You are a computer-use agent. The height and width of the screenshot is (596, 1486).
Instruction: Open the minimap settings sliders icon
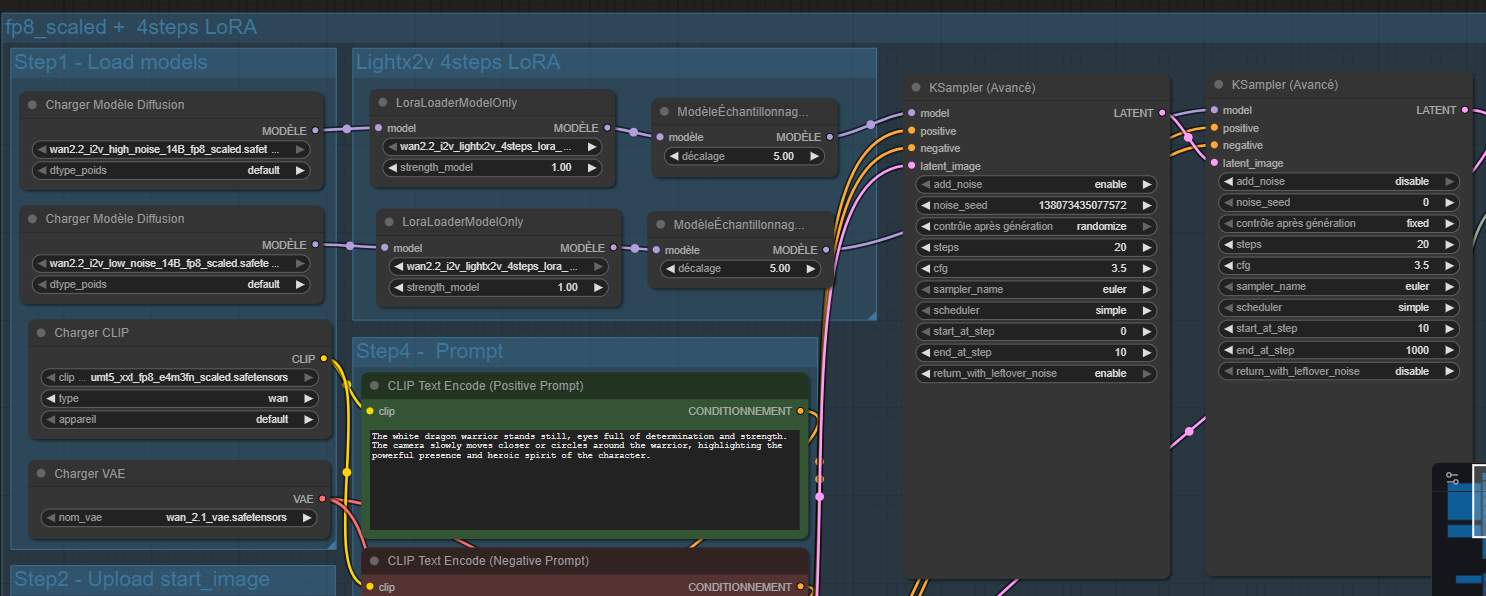pyautogui.click(x=1452, y=479)
